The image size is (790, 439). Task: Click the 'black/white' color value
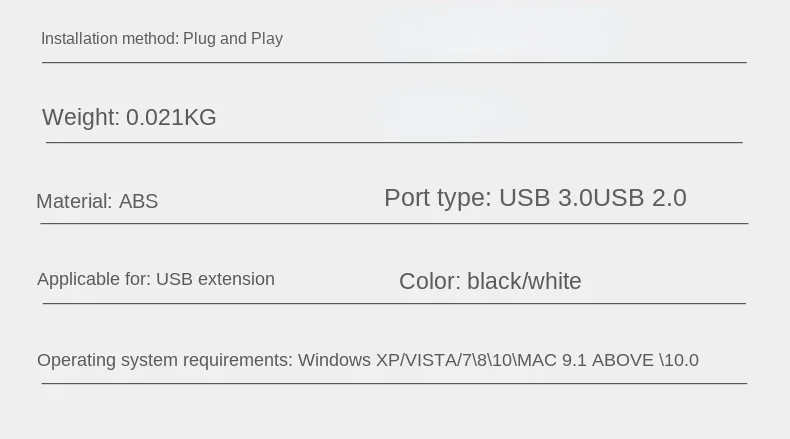point(524,282)
